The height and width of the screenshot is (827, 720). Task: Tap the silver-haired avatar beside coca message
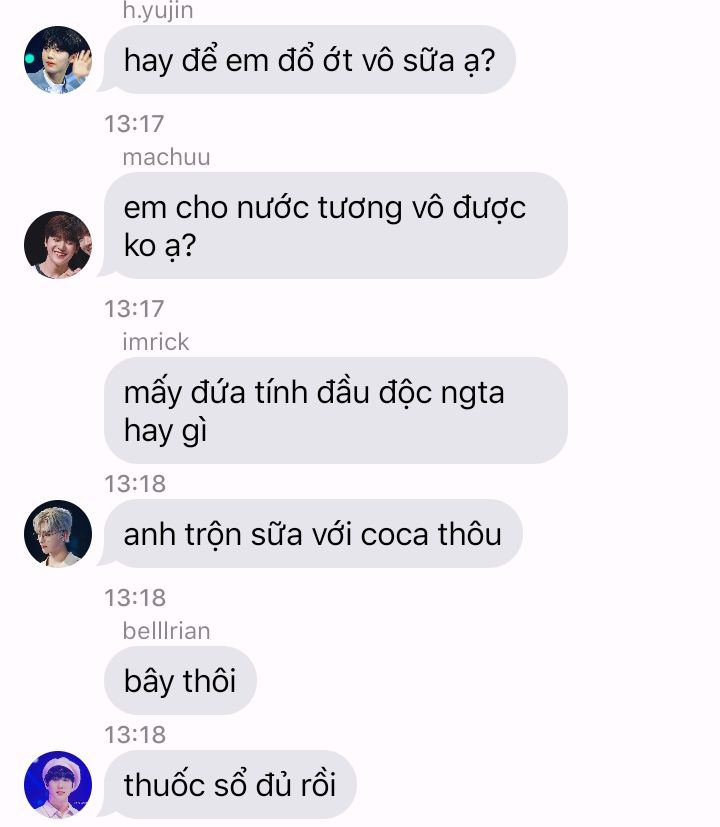click(58, 534)
